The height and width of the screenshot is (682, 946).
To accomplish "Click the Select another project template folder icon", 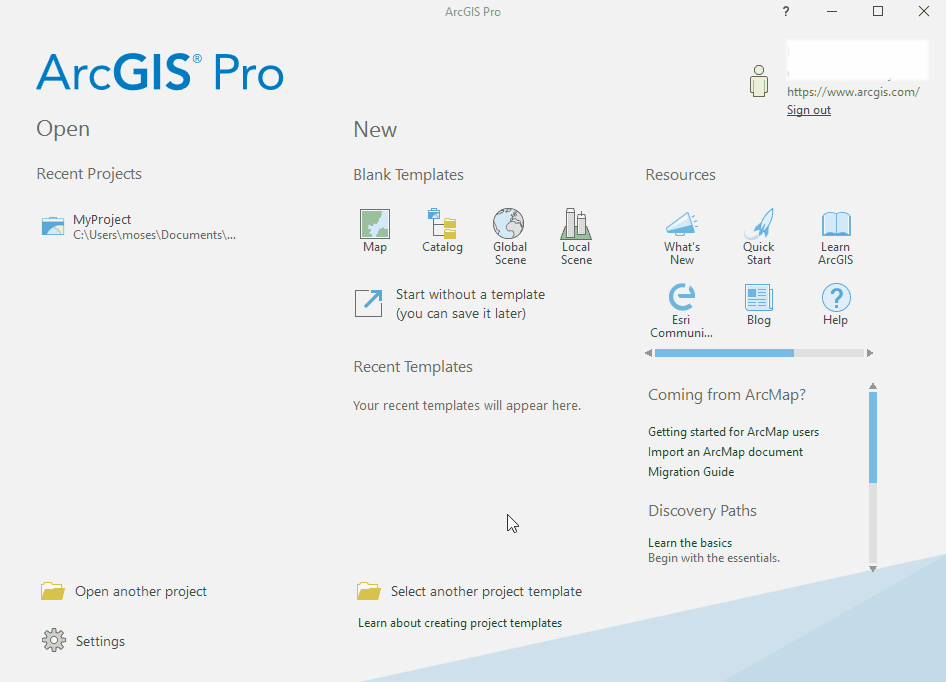I will [x=369, y=591].
